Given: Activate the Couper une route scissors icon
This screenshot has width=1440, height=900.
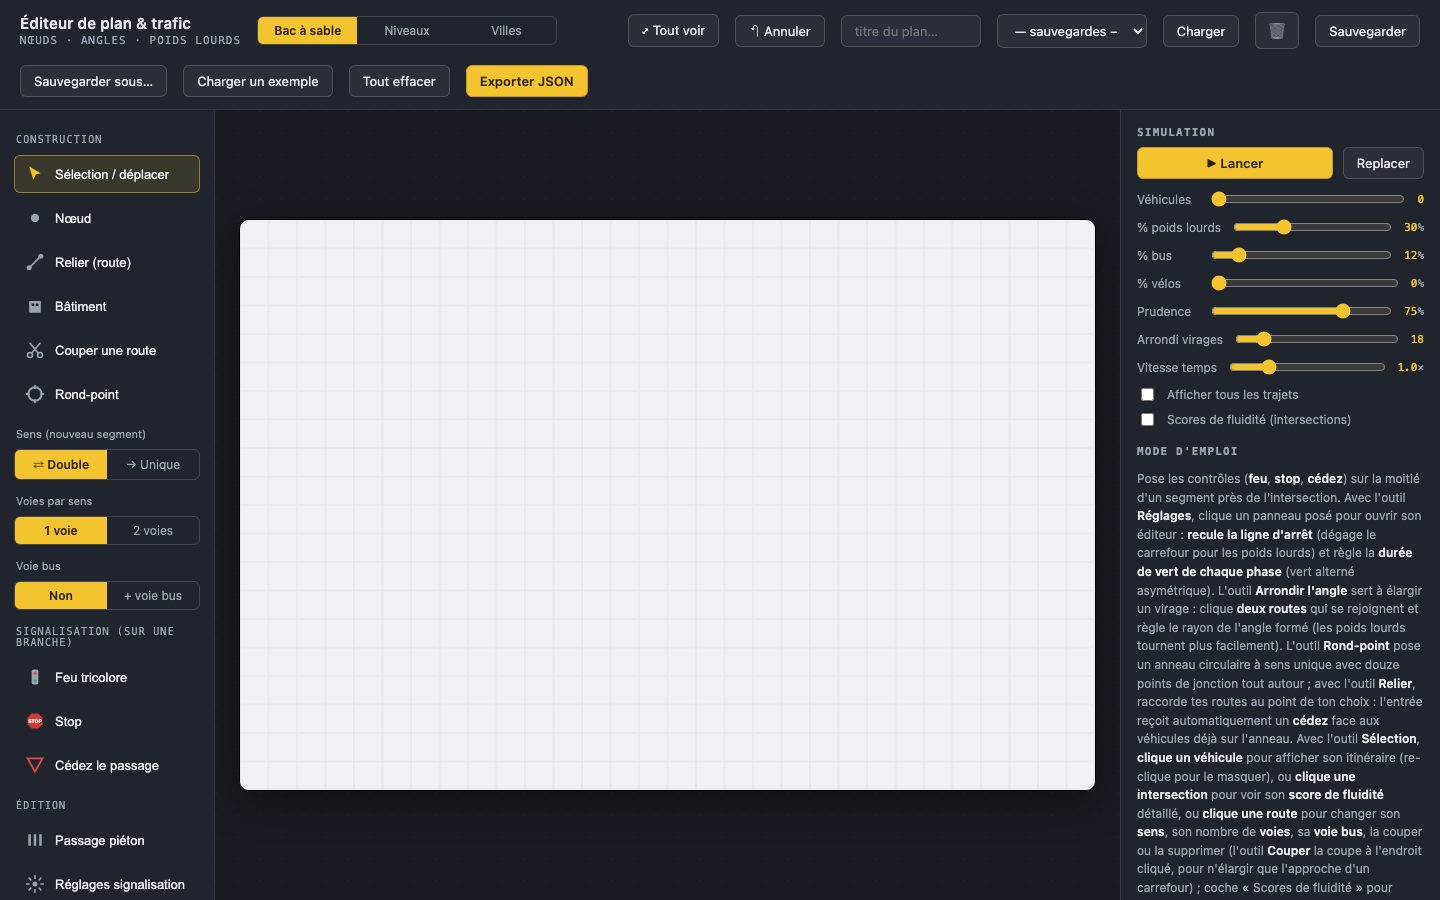Looking at the screenshot, I should (x=35, y=350).
